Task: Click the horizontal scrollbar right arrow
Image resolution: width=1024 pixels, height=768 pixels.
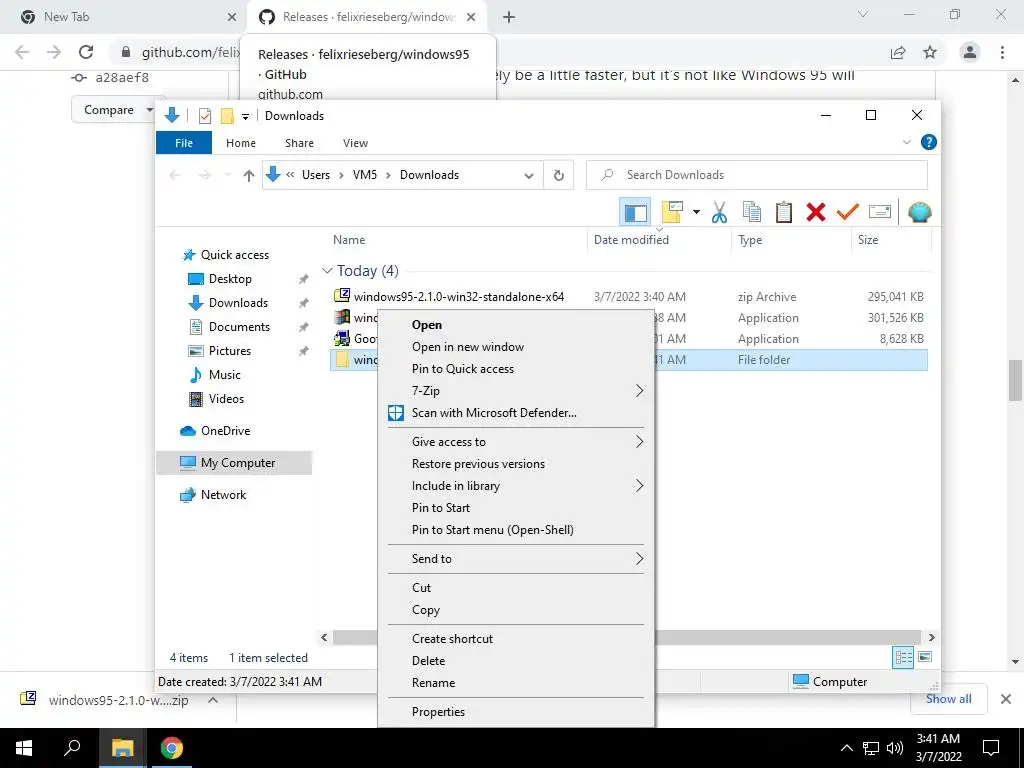Action: point(931,637)
